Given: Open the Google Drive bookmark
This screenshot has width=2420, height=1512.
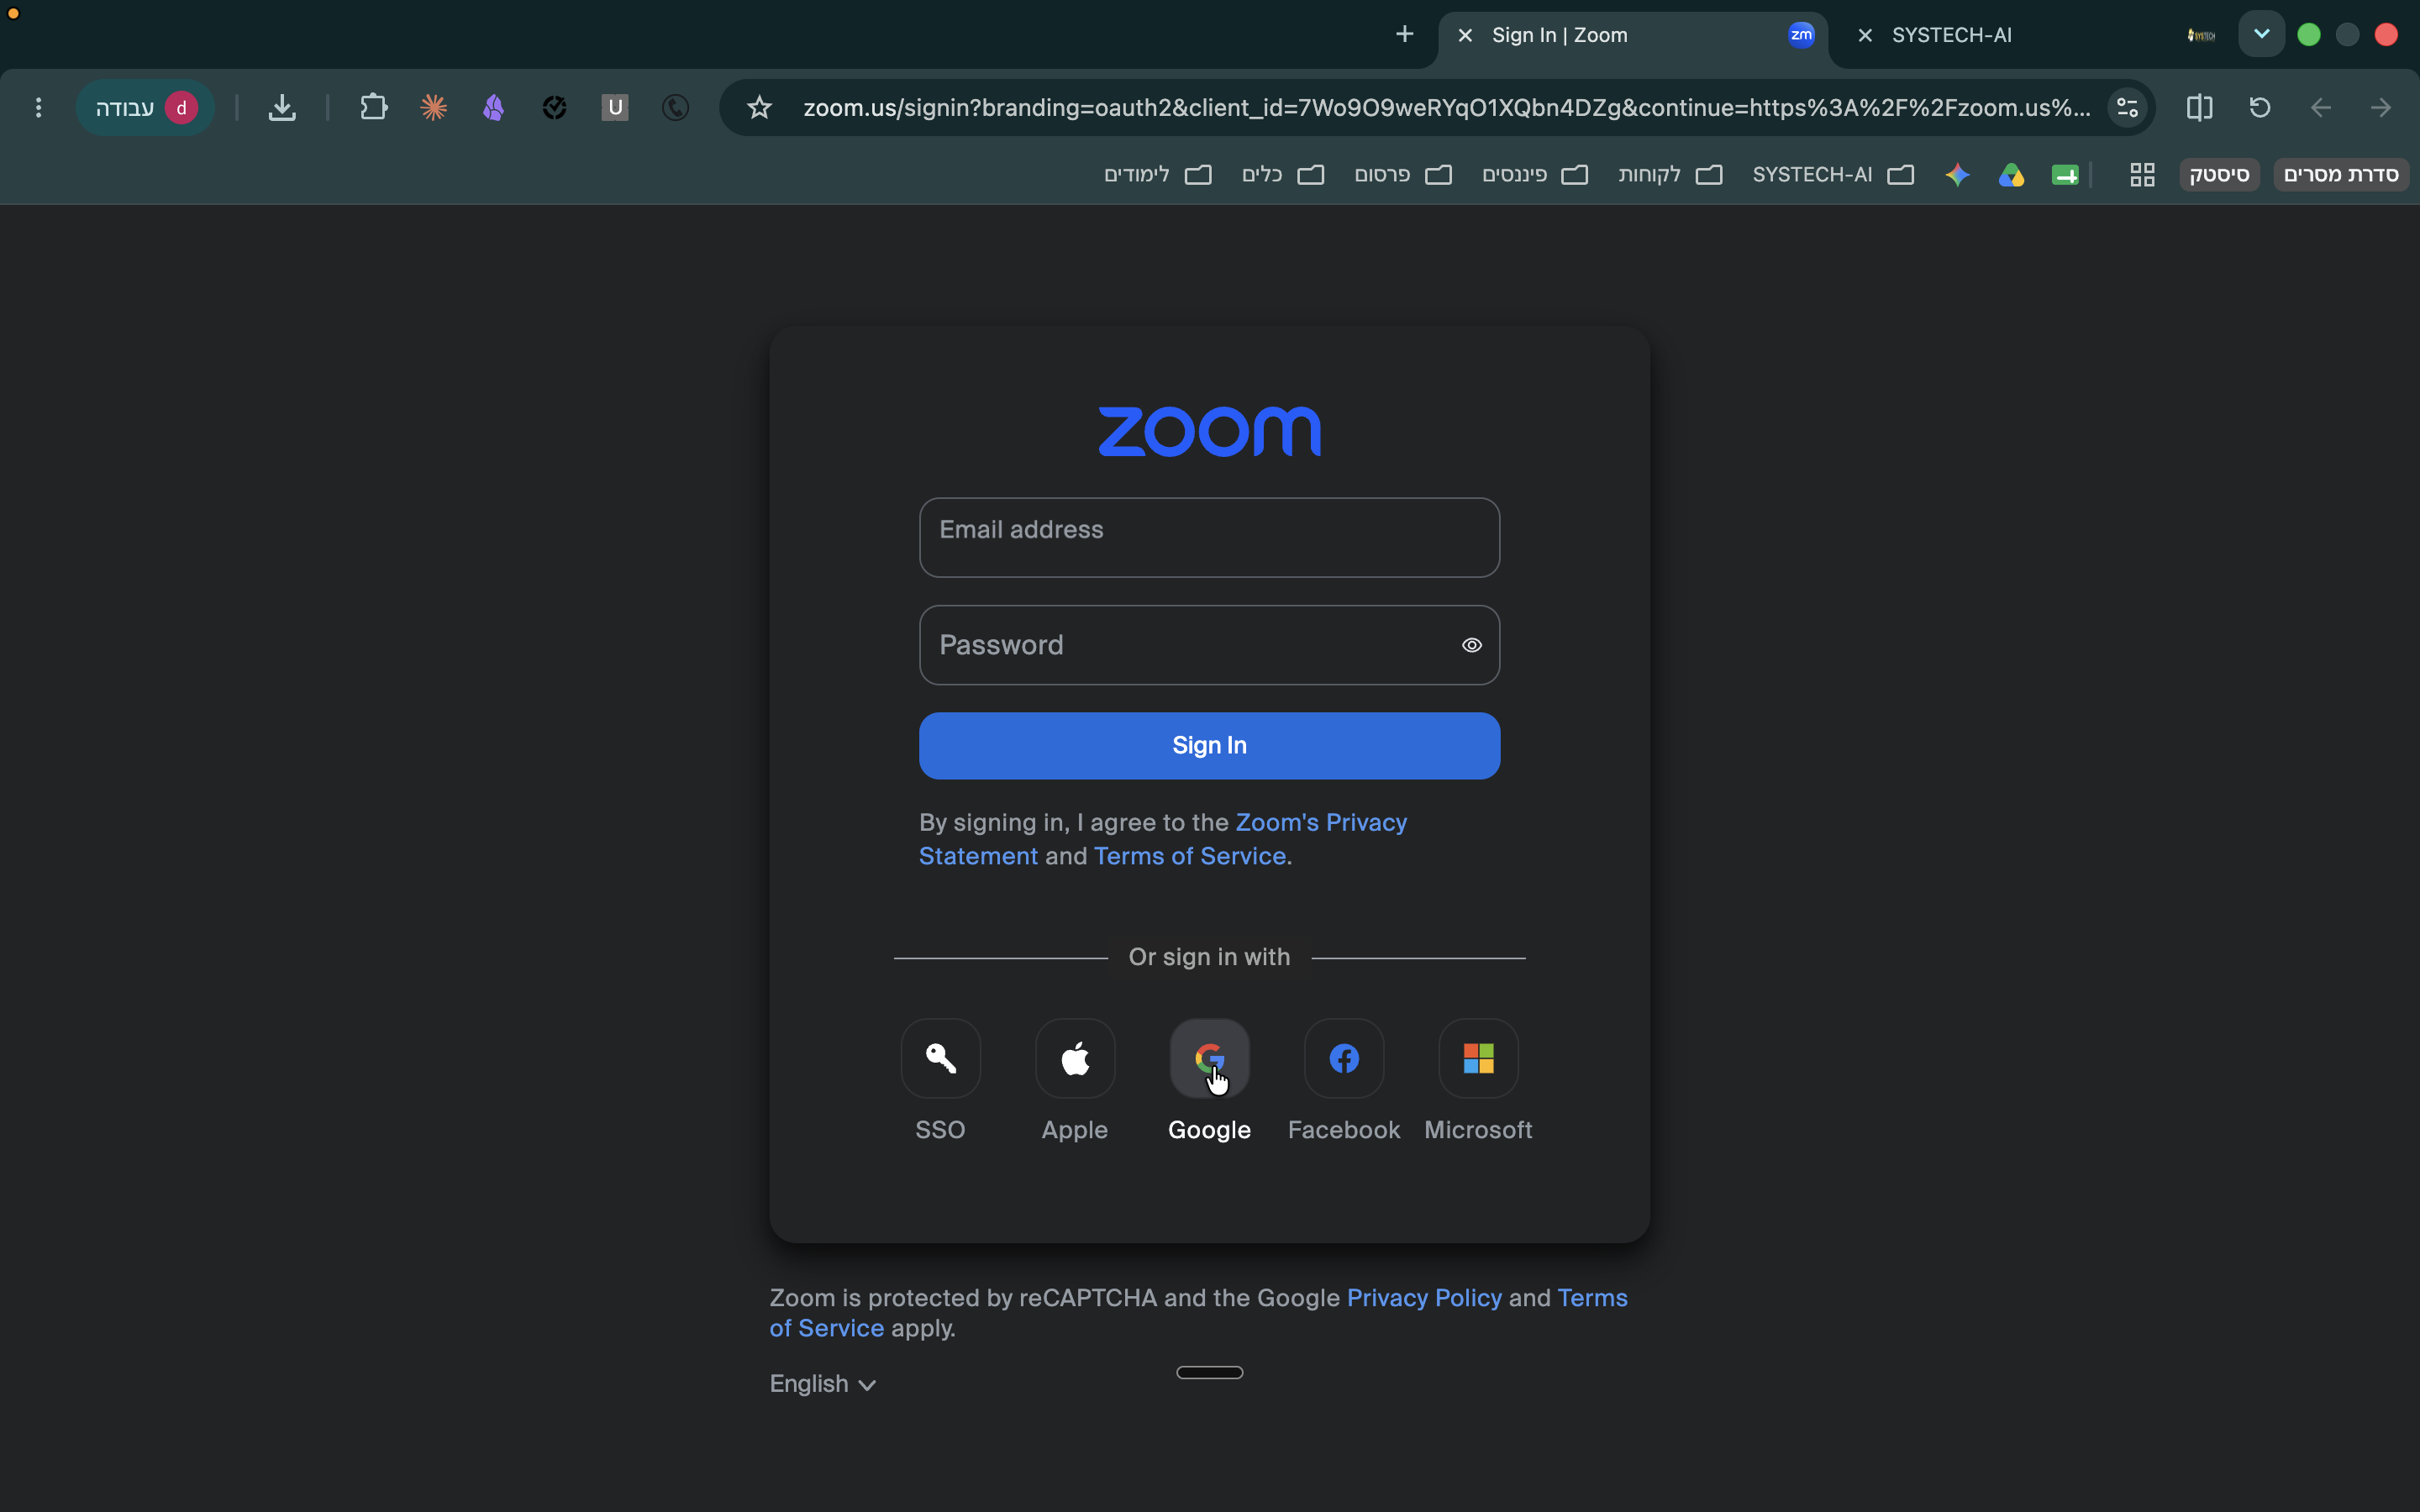Looking at the screenshot, I should [2011, 175].
